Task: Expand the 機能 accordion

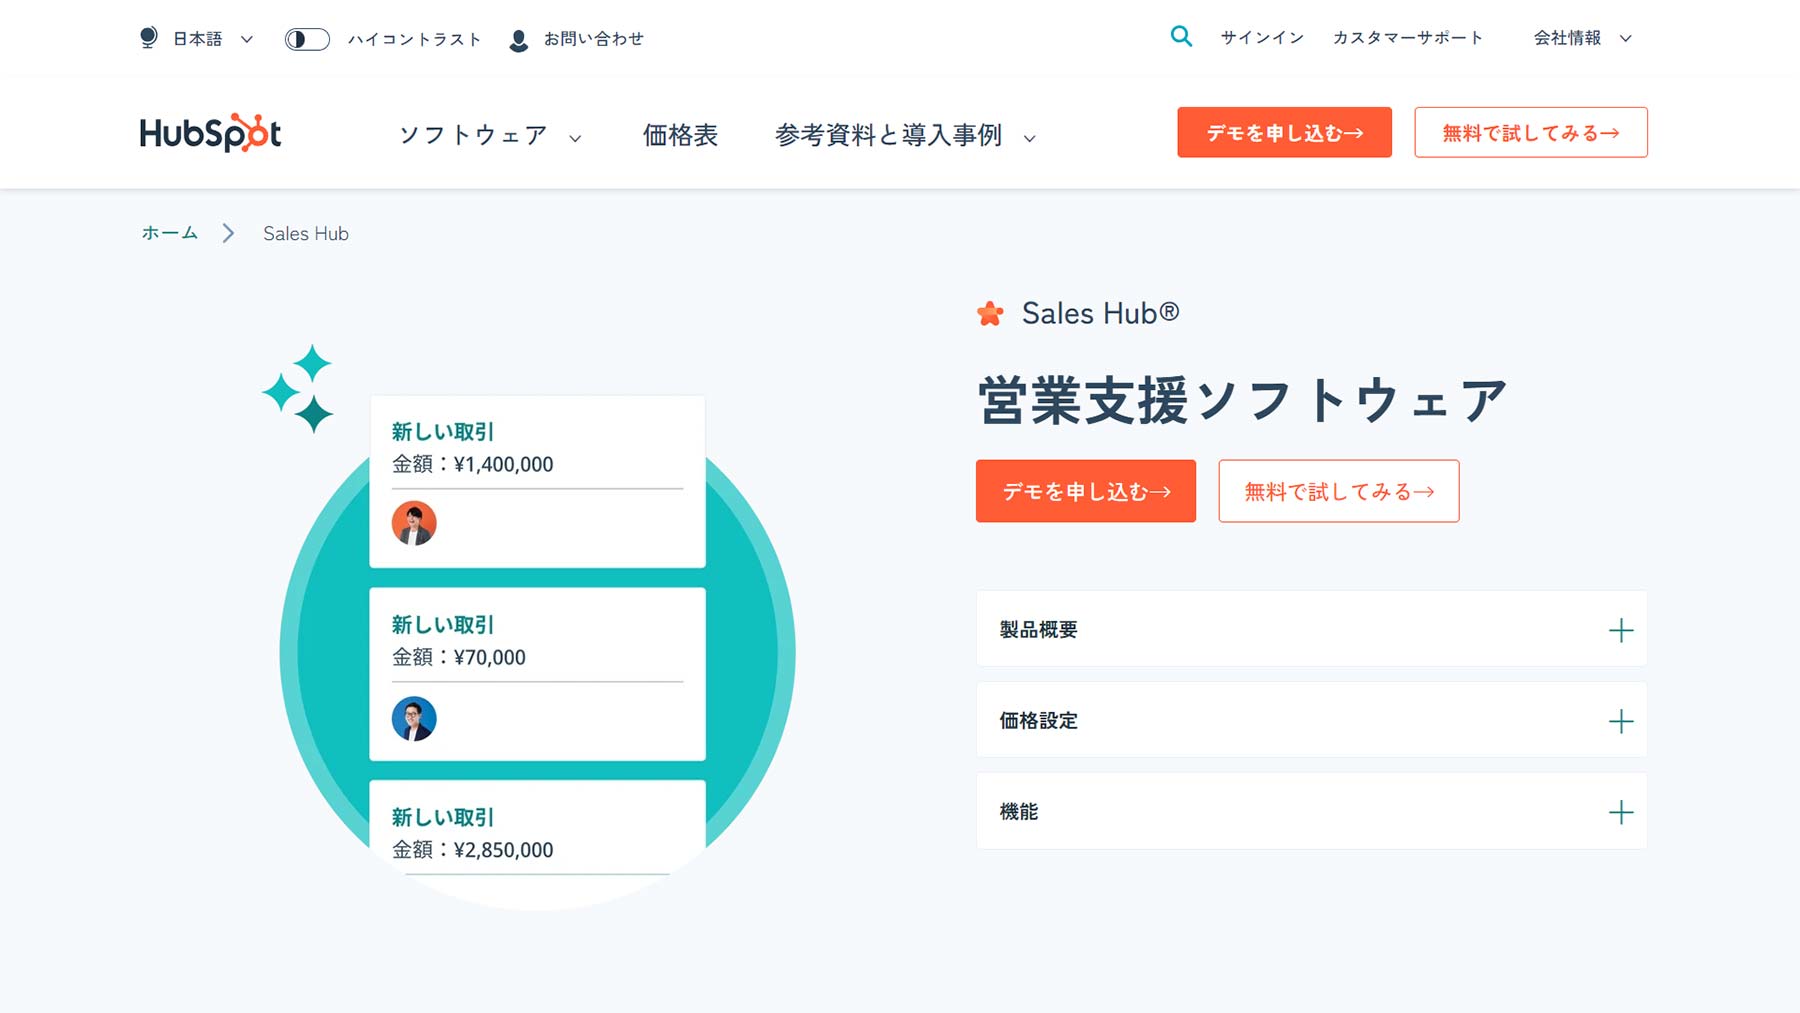Action: click(x=1311, y=811)
